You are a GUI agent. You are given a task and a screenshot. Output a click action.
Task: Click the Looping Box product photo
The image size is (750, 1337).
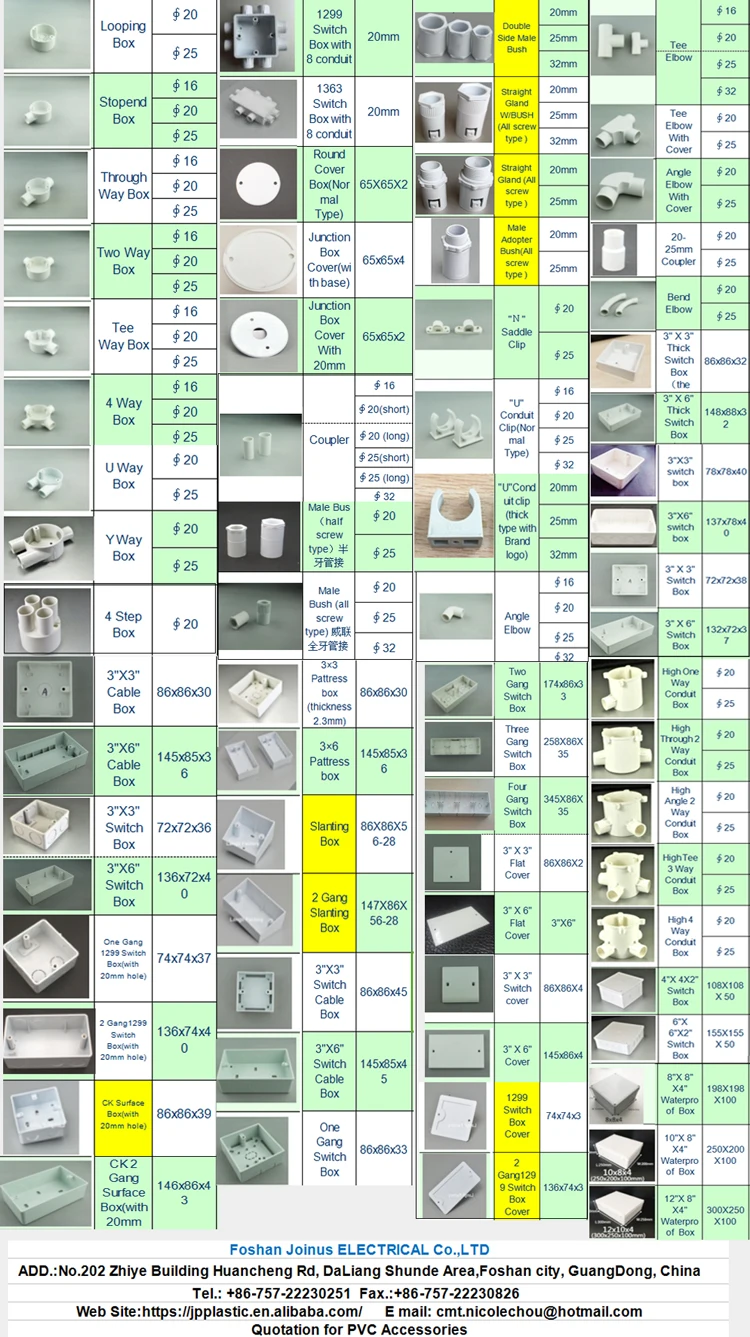(47, 35)
